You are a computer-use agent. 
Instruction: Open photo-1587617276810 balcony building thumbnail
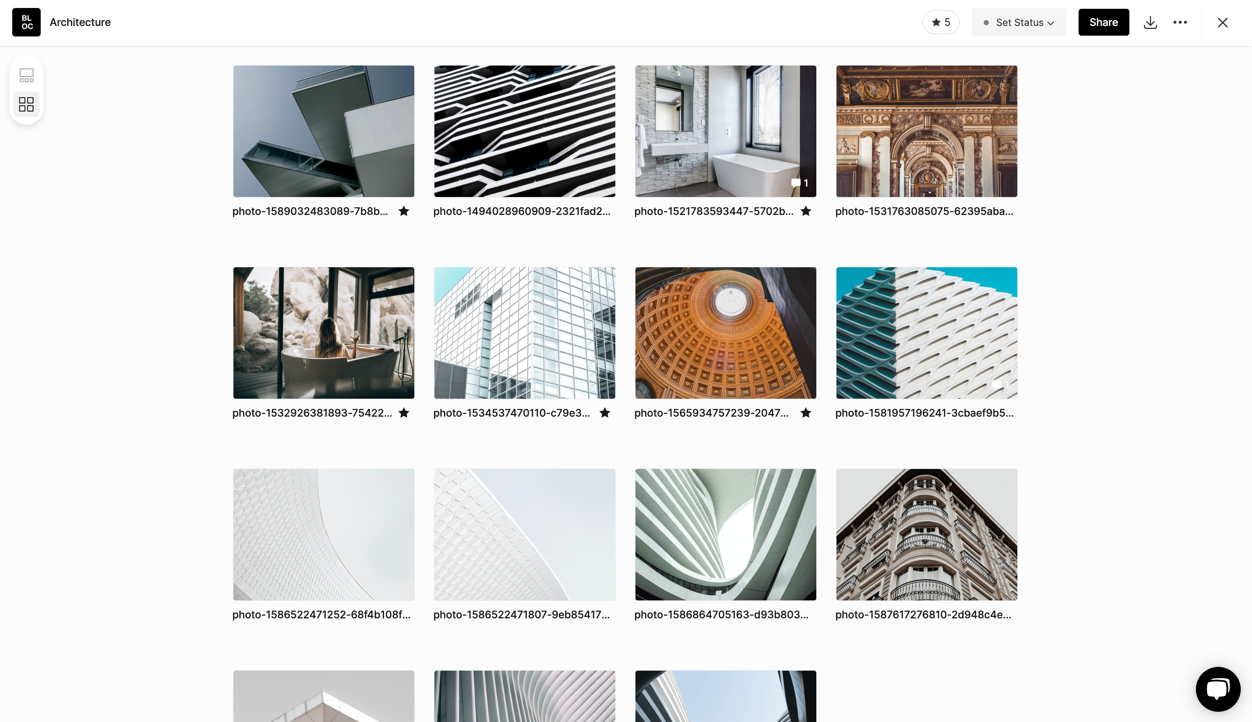tap(926, 534)
